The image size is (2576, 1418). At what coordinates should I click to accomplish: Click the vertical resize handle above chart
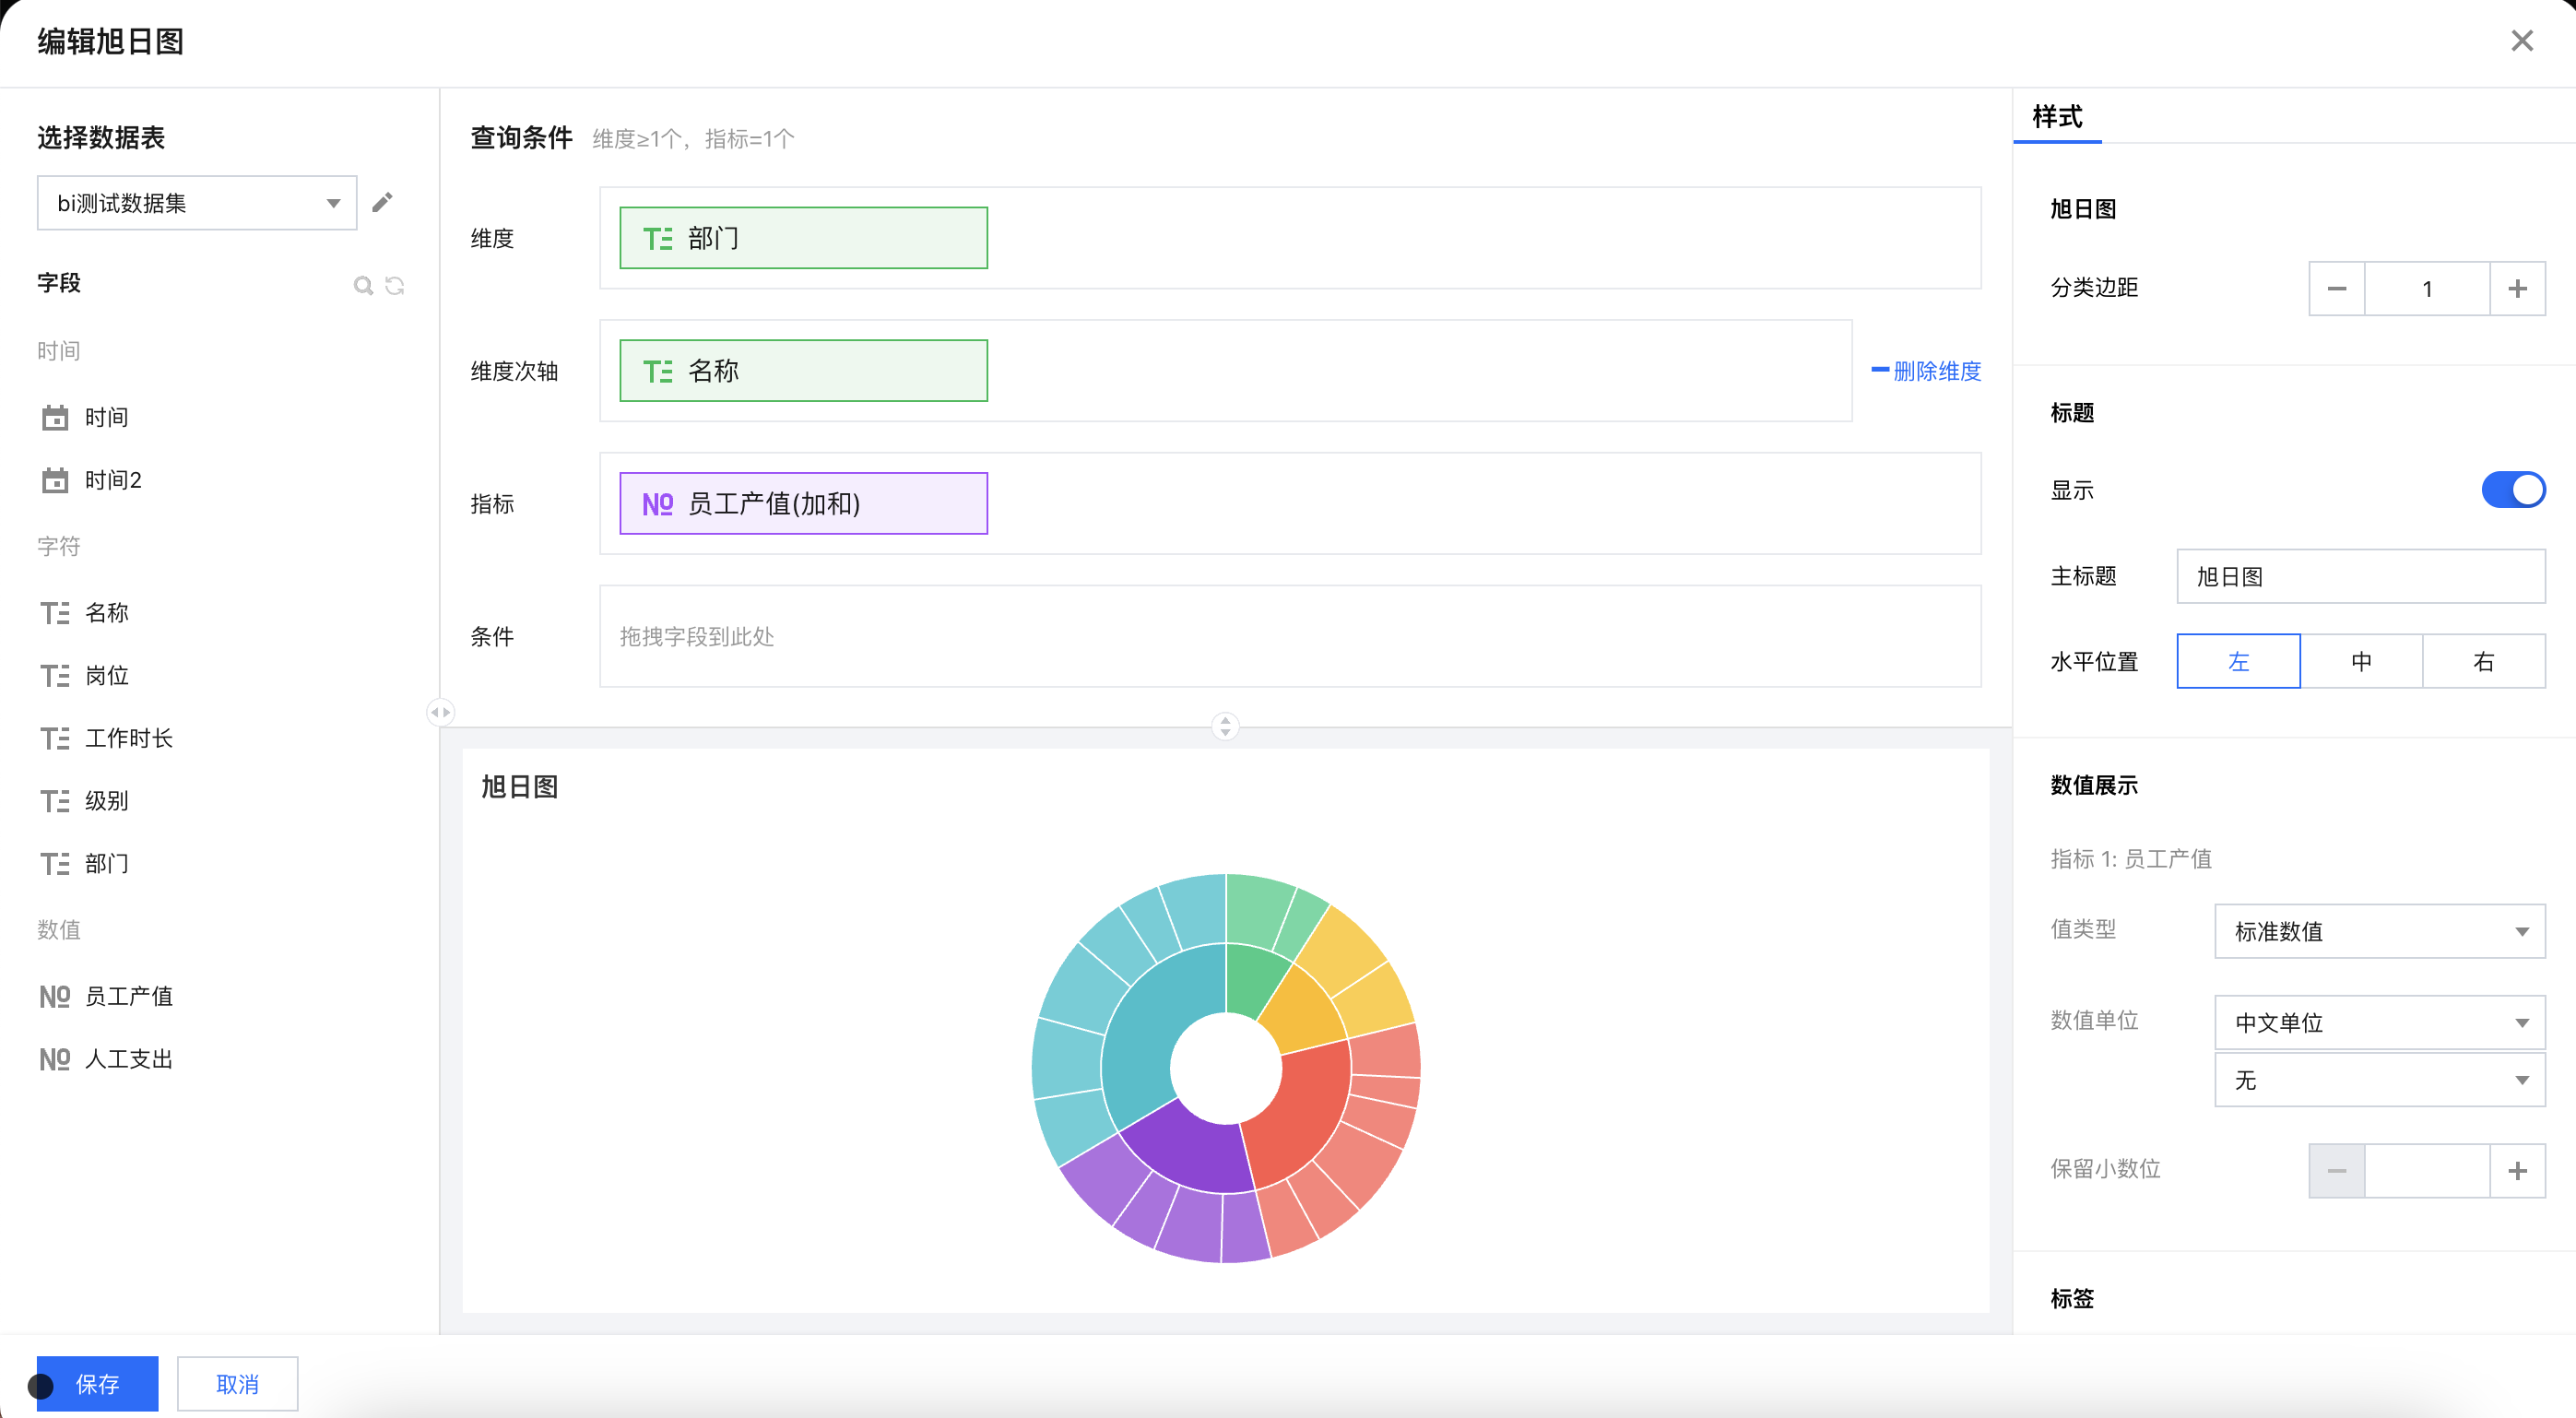point(1225,726)
